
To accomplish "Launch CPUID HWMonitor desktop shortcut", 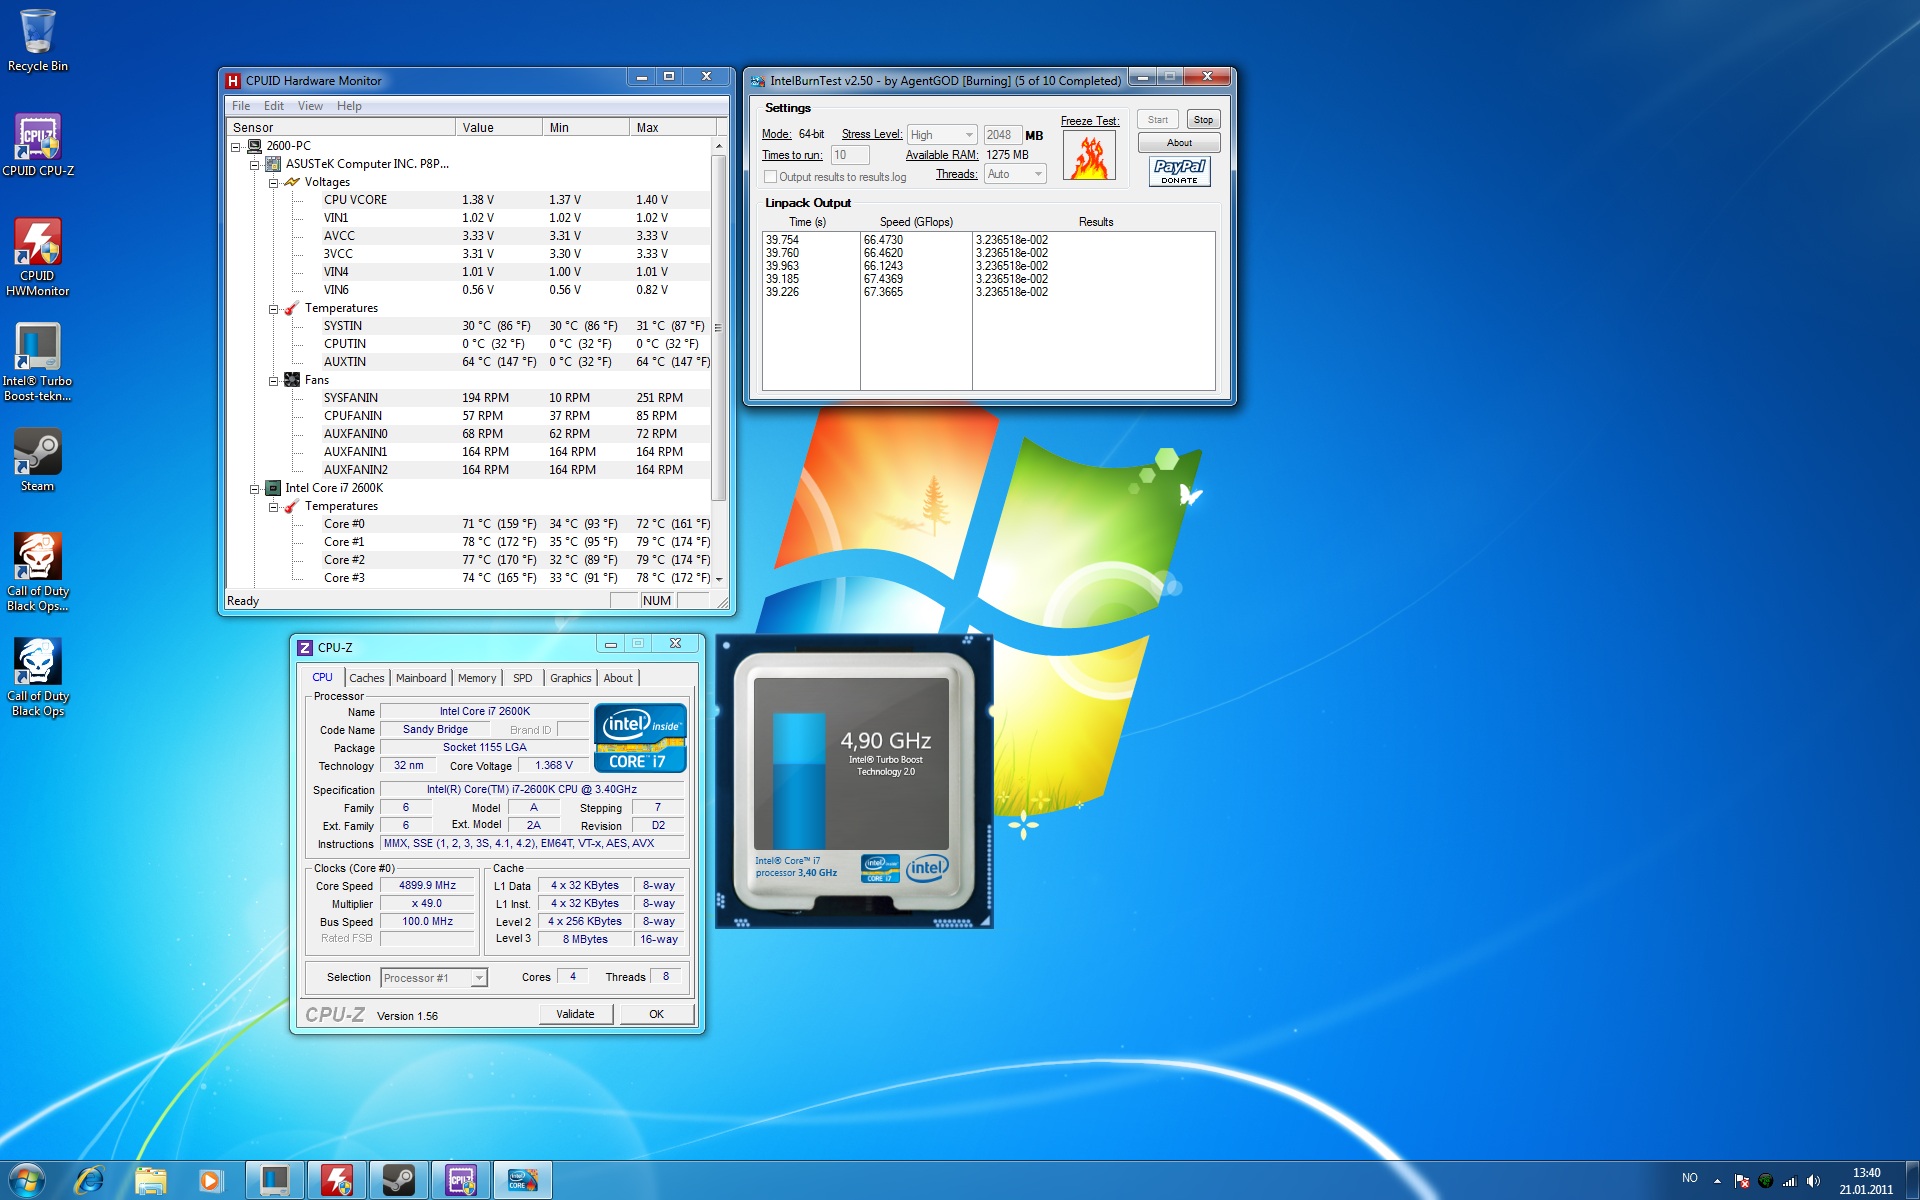I will point(38,257).
